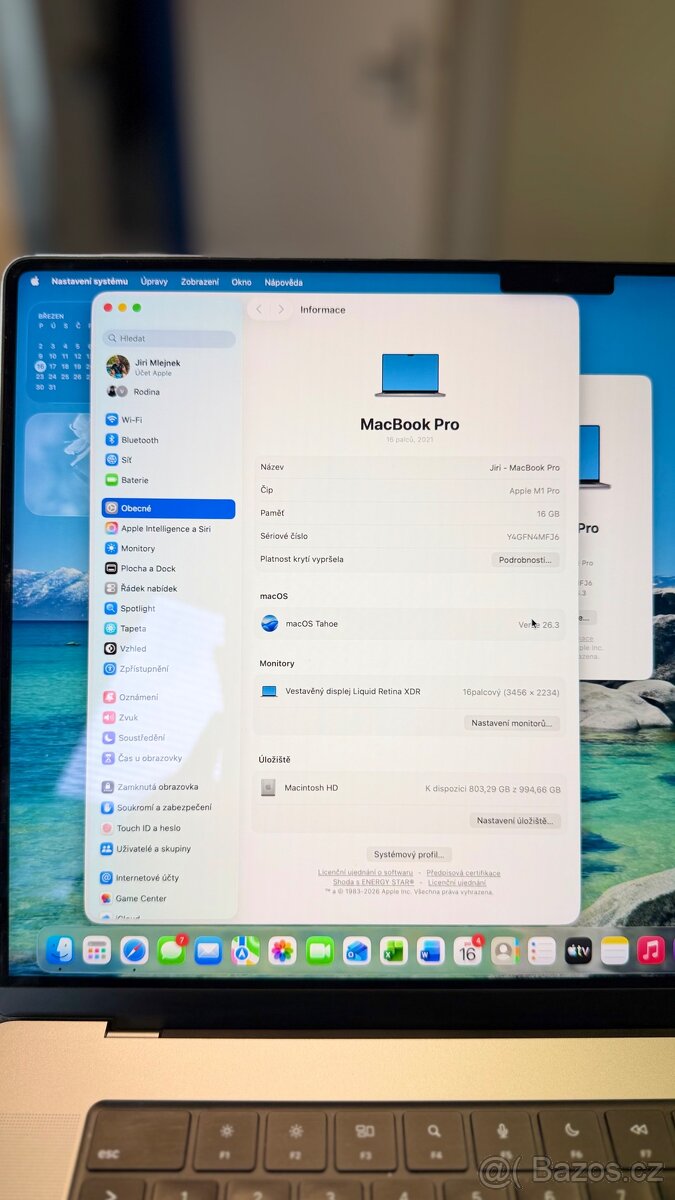The height and width of the screenshot is (1200, 675).
Task: Open Music from the Dock
Action: (x=651, y=950)
